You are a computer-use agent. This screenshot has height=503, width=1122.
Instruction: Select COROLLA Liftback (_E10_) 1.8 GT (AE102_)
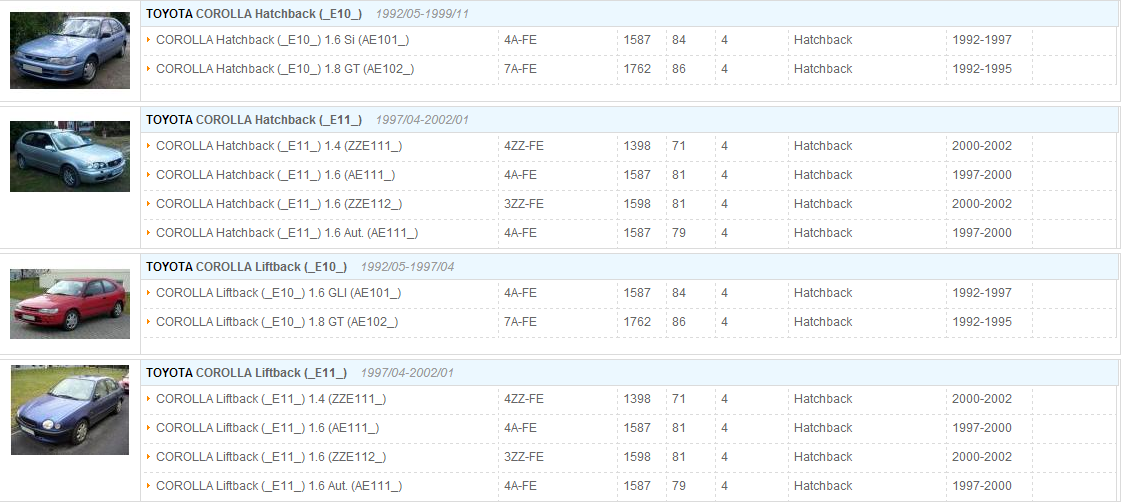[x=277, y=322]
